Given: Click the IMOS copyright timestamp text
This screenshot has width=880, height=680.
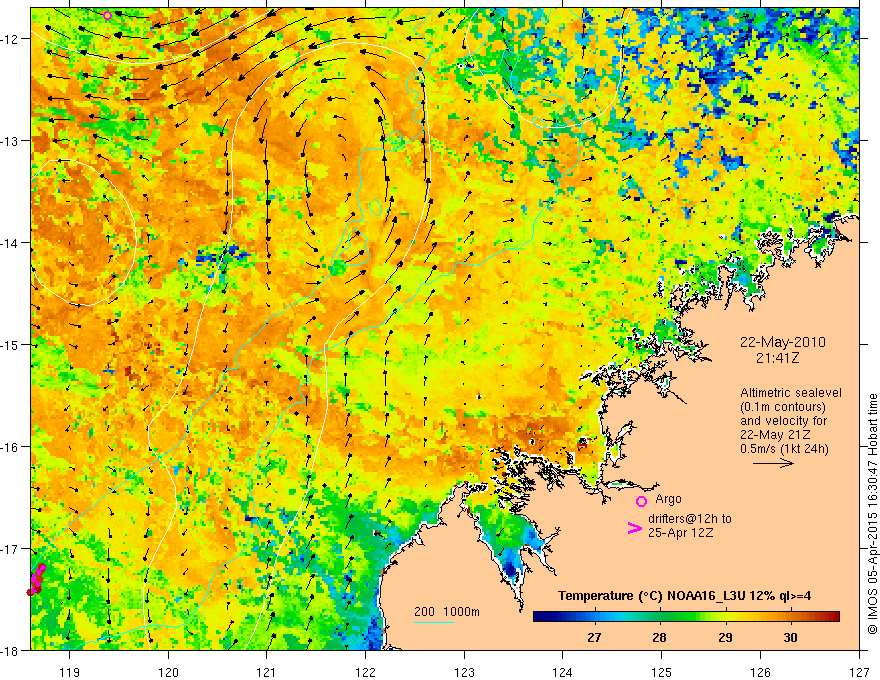Looking at the screenshot, I should 872,514.
